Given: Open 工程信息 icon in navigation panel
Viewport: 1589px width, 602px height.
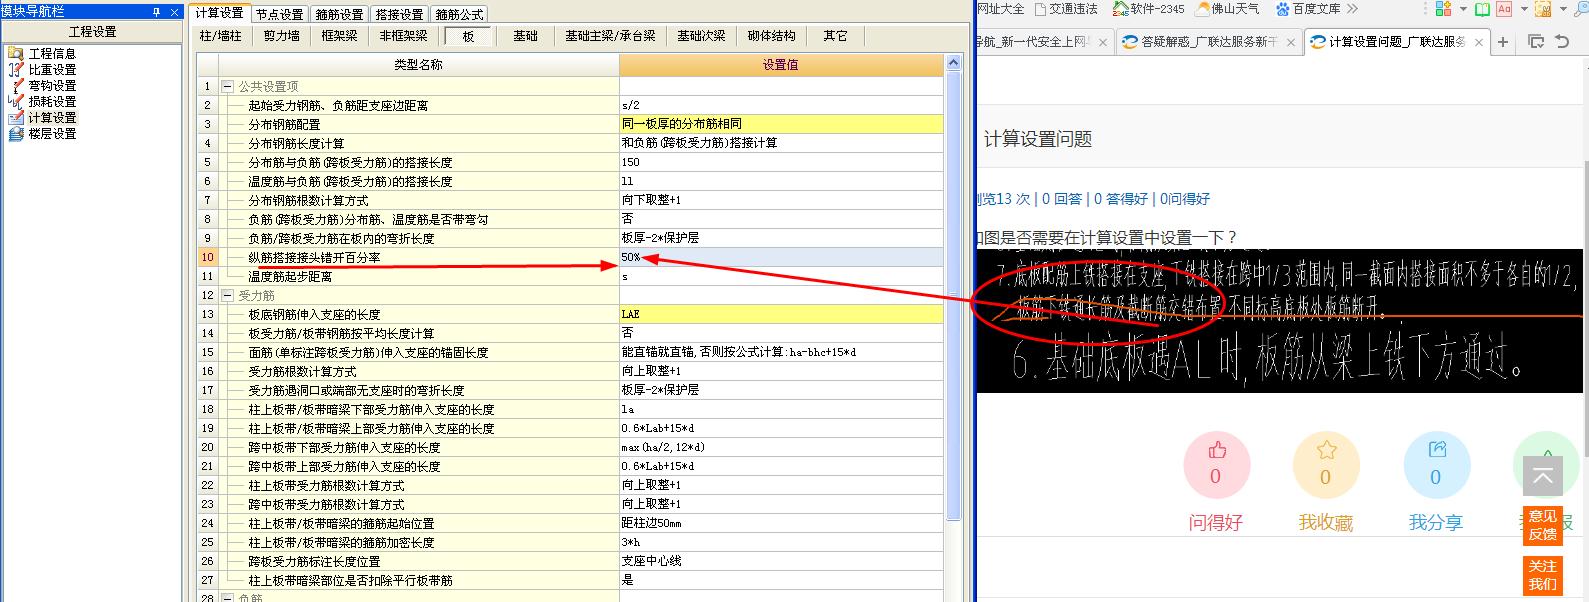Looking at the screenshot, I should (x=15, y=53).
